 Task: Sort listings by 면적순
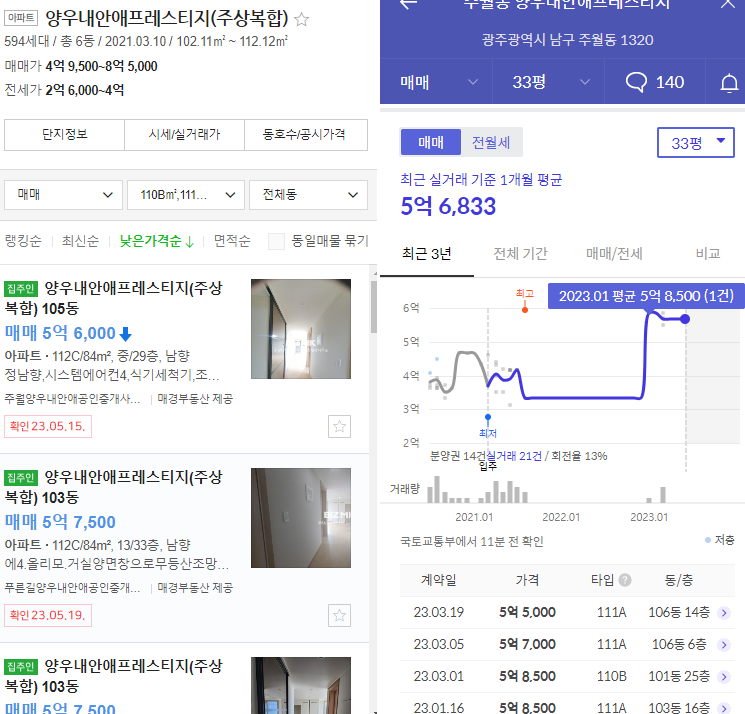pyautogui.click(x=232, y=241)
